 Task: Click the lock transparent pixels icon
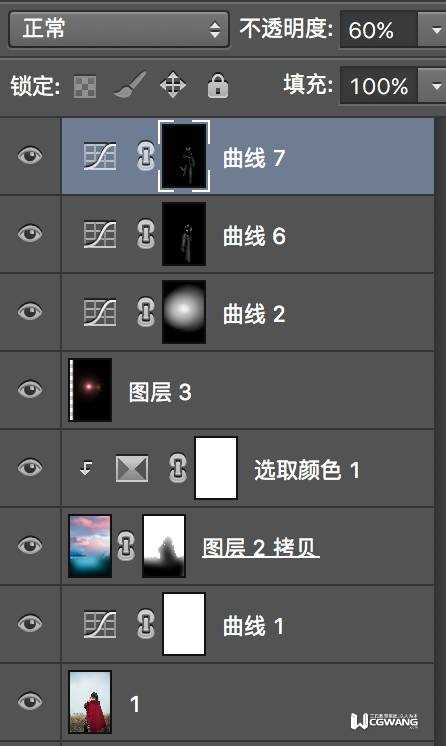pyautogui.click(x=85, y=87)
